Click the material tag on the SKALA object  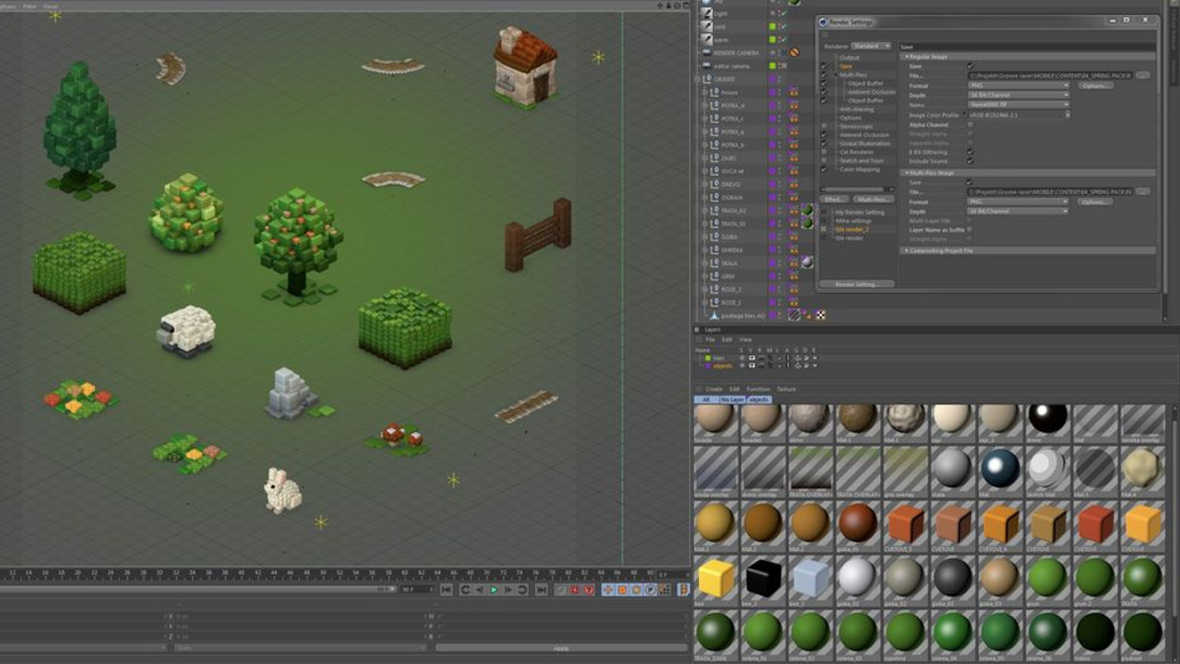[807, 263]
